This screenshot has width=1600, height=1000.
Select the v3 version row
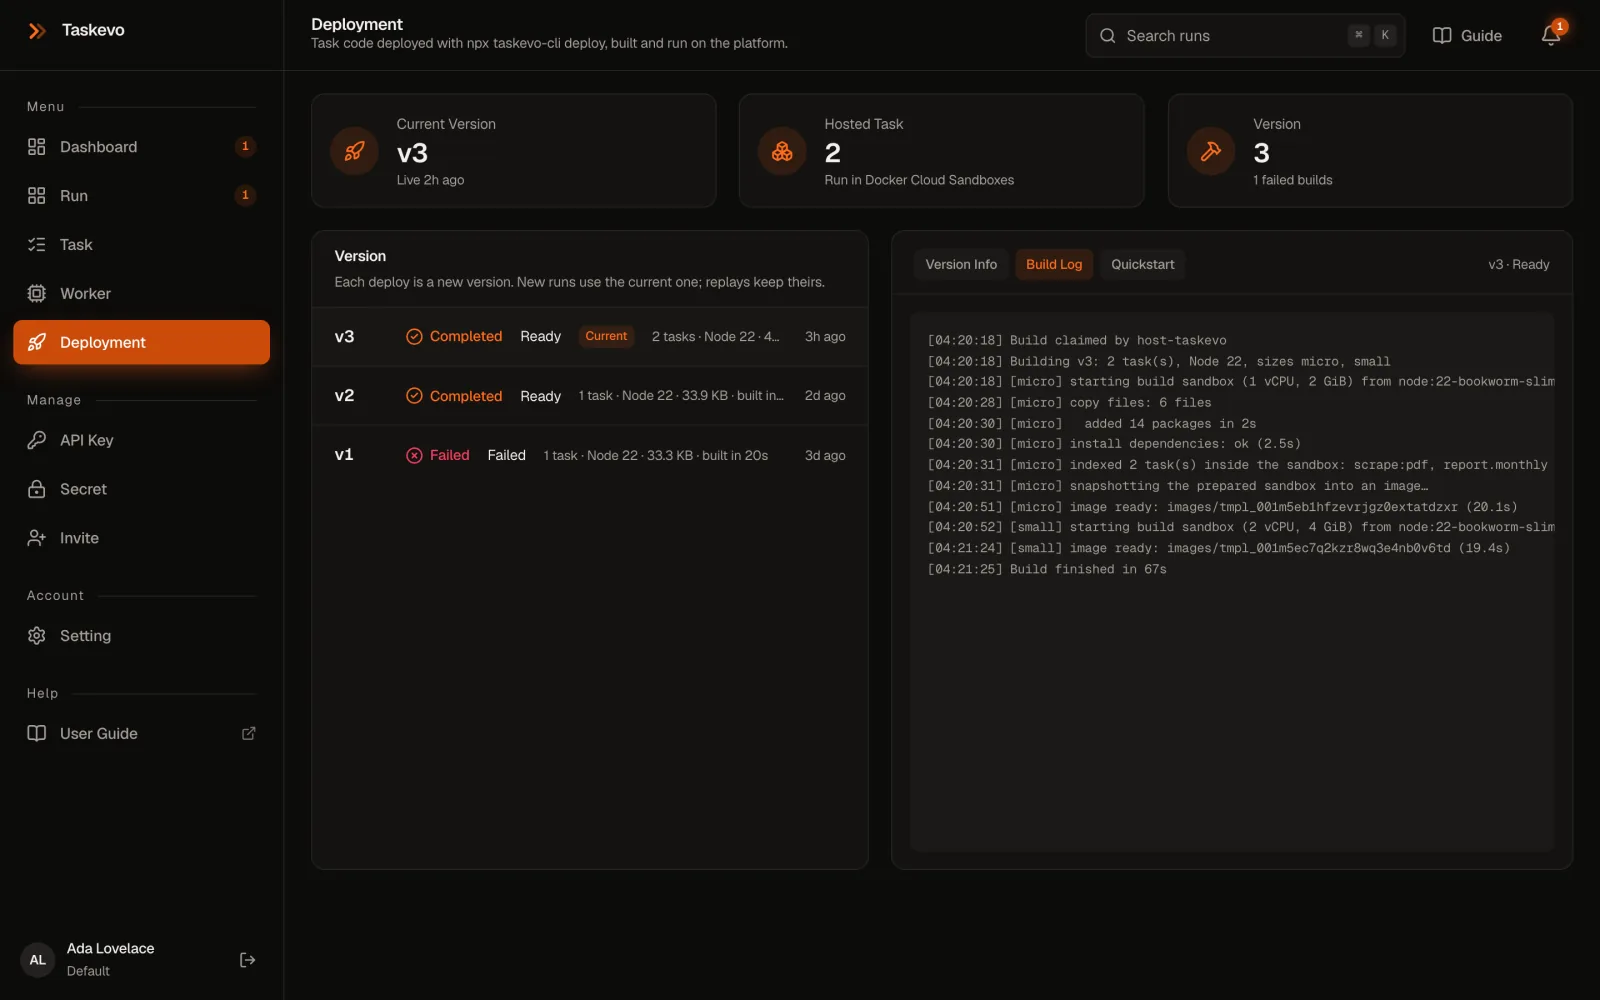pyautogui.click(x=590, y=337)
